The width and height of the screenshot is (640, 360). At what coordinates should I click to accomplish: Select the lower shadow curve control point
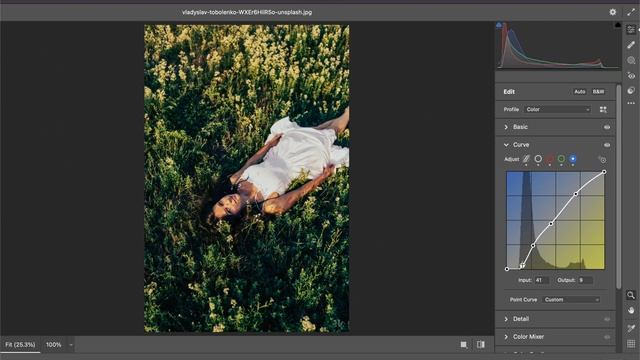point(533,245)
